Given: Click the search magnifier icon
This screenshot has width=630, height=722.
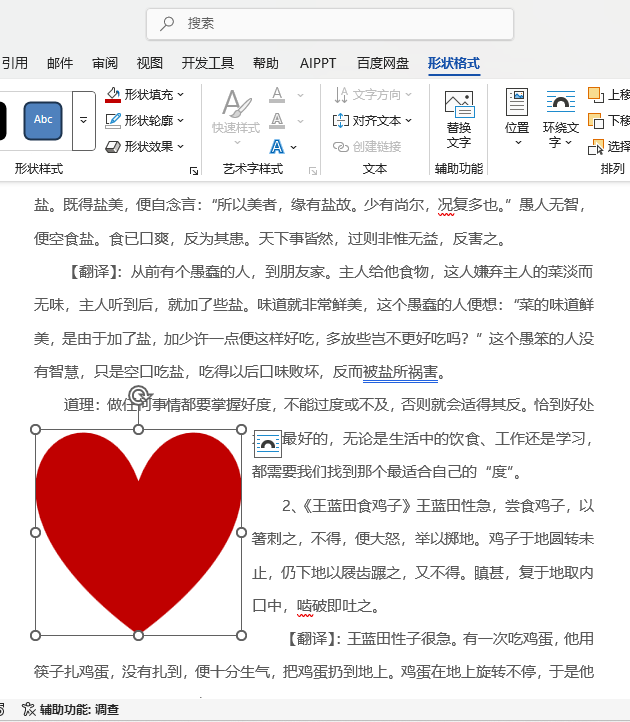Looking at the screenshot, I should click(167, 23).
